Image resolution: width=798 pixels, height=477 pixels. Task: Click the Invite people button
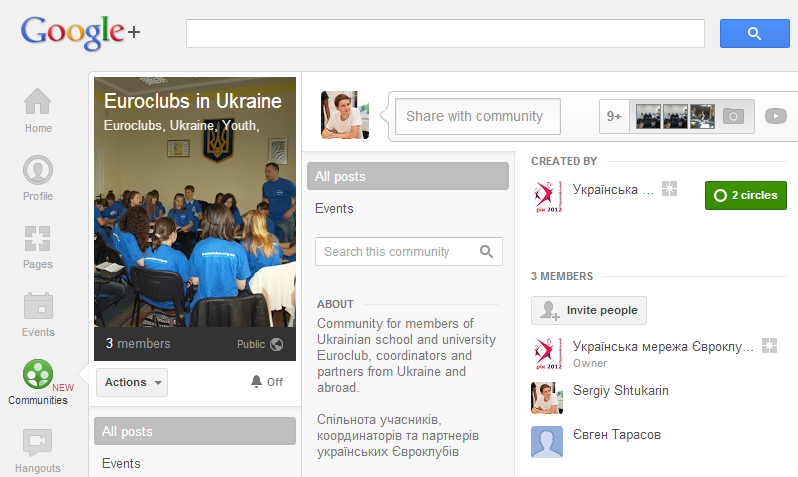589,311
